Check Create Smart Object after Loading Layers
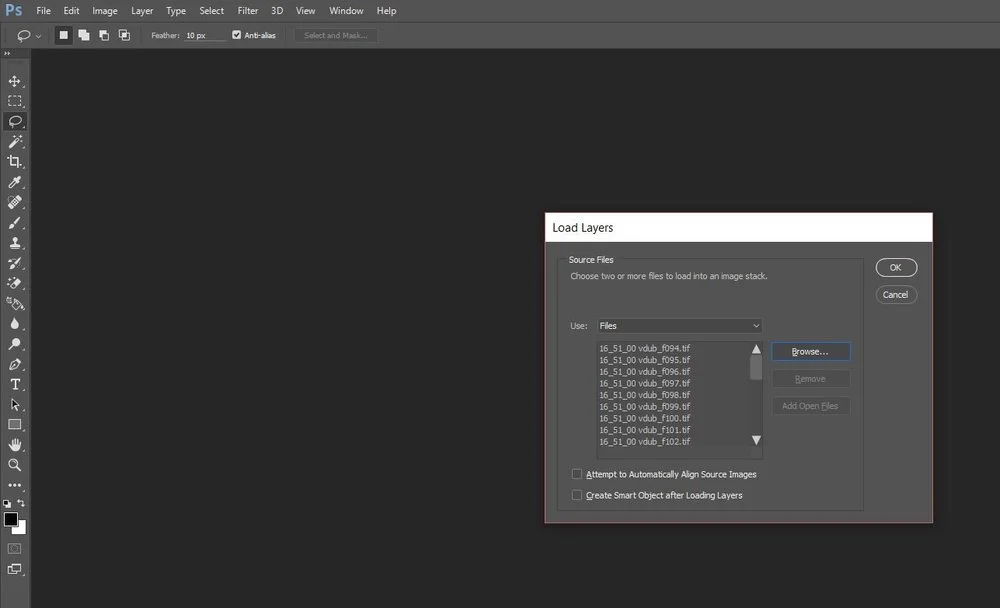Image resolution: width=1000 pixels, height=608 pixels. pyautogui.click(x=577, y=495)
